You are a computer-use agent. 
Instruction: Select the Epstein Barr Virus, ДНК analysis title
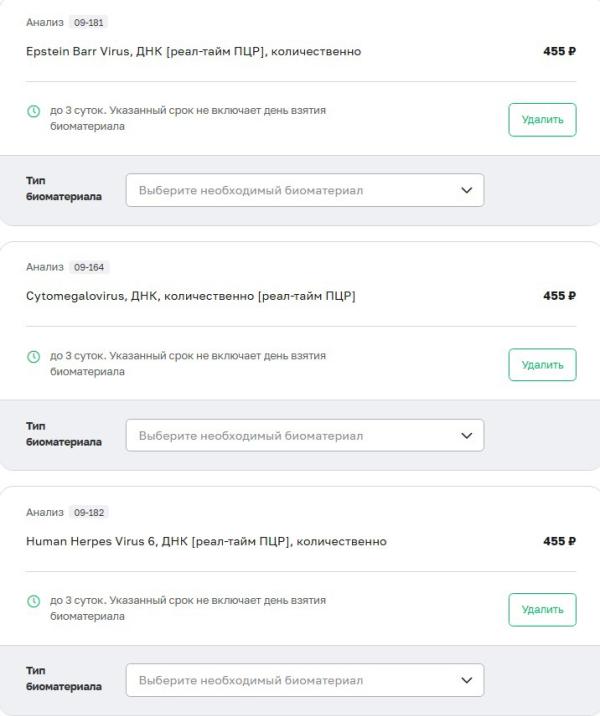[x=193, y=51]
